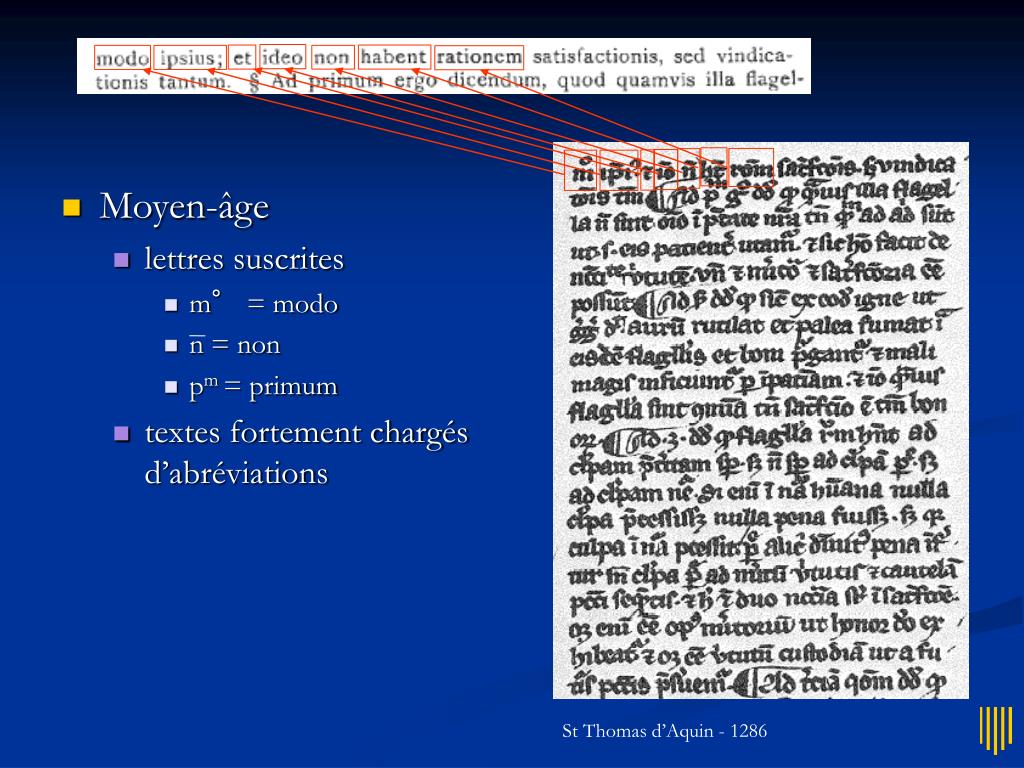
Task: Click the yellow striped logo in corner
Action: [x=995, y=729]
